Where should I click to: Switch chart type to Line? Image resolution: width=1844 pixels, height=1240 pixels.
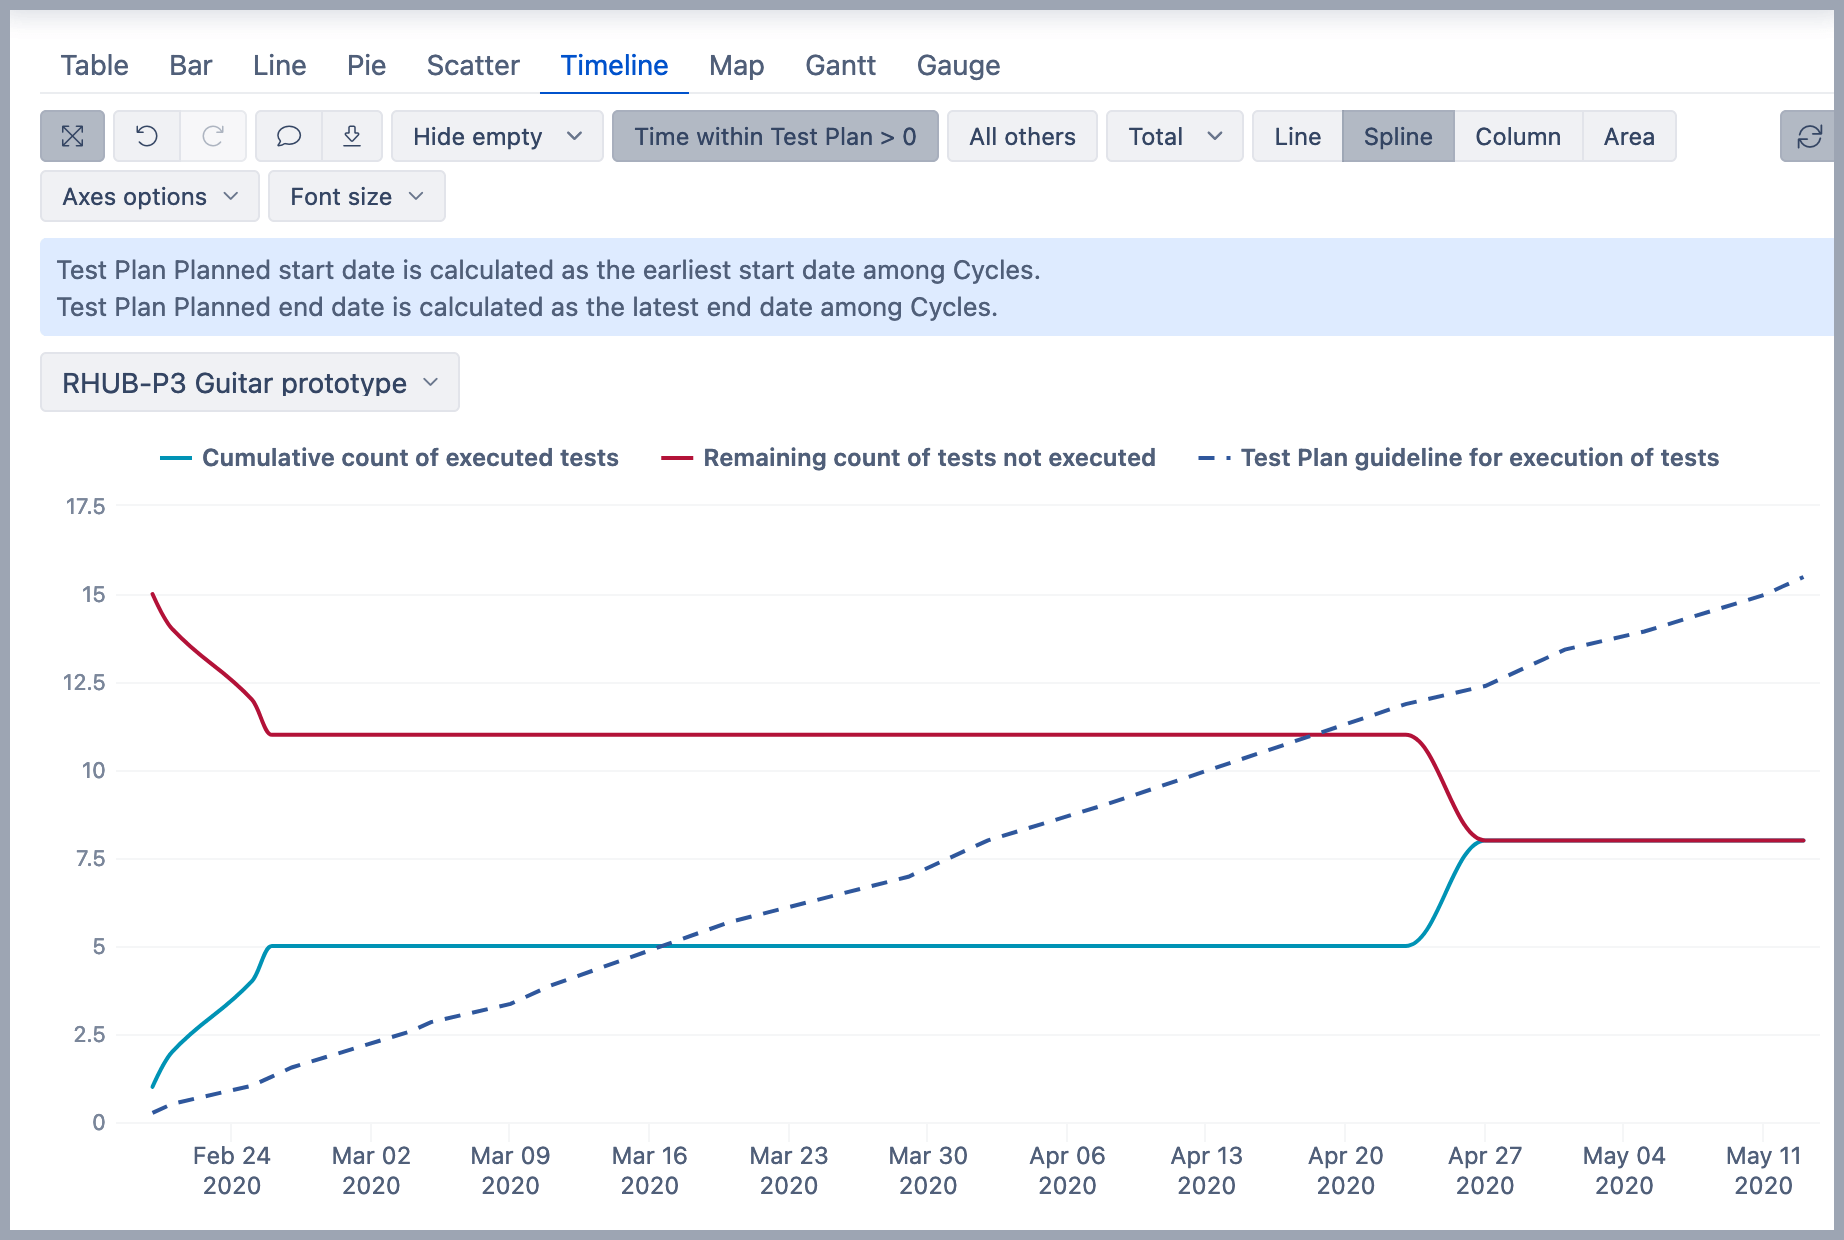click(x=1297, y=136)
